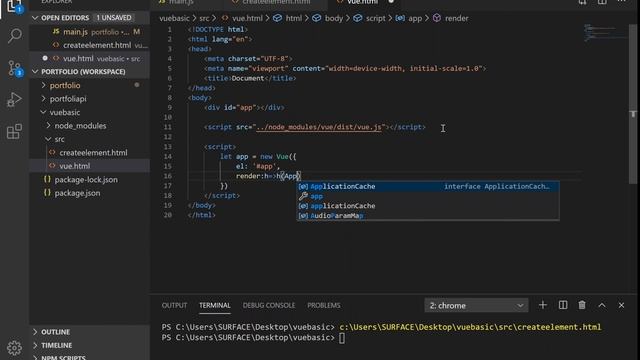Open the Manage settings gear
Viewport: 640px width, 360px height.
point(15,348)
